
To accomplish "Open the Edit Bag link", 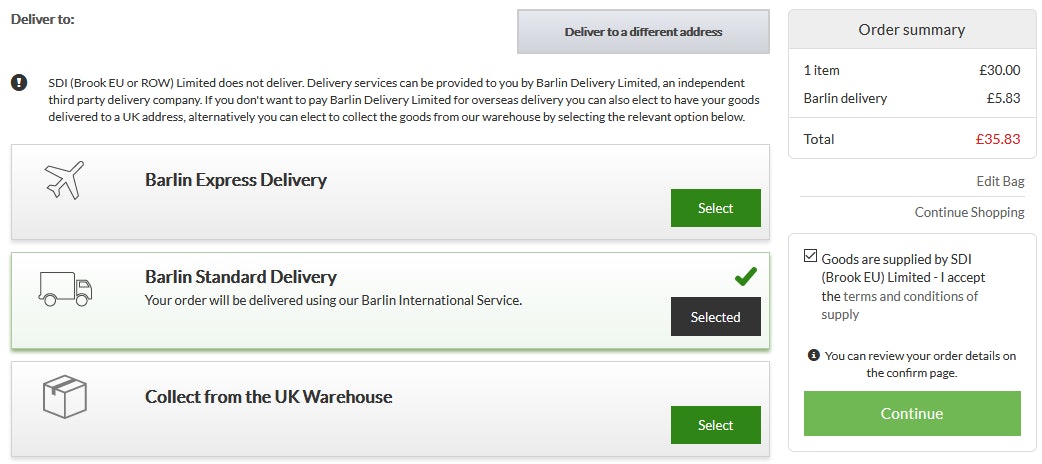I will click(x=1000, y=181).
